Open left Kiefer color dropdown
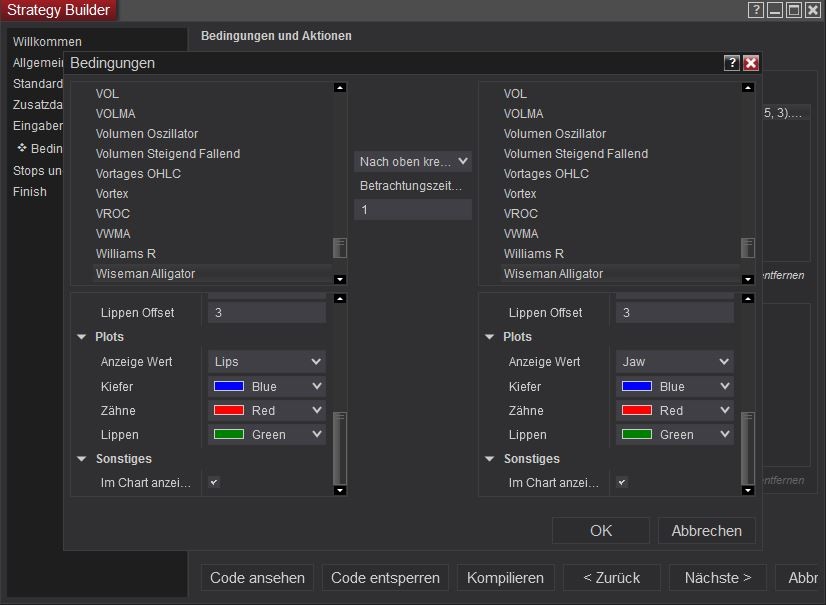This screenshot has height=605, width=826. [x=267, y=386]
